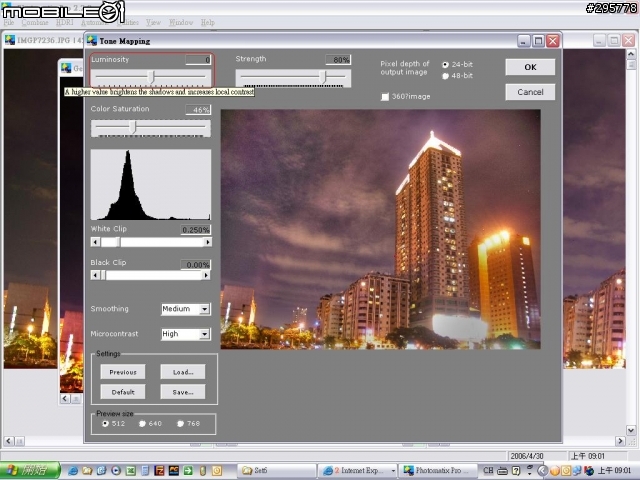Viewport: 640px width, 480px height.
Task: Cancel the Tone Mapping dialog
Action: pos(530,92)
